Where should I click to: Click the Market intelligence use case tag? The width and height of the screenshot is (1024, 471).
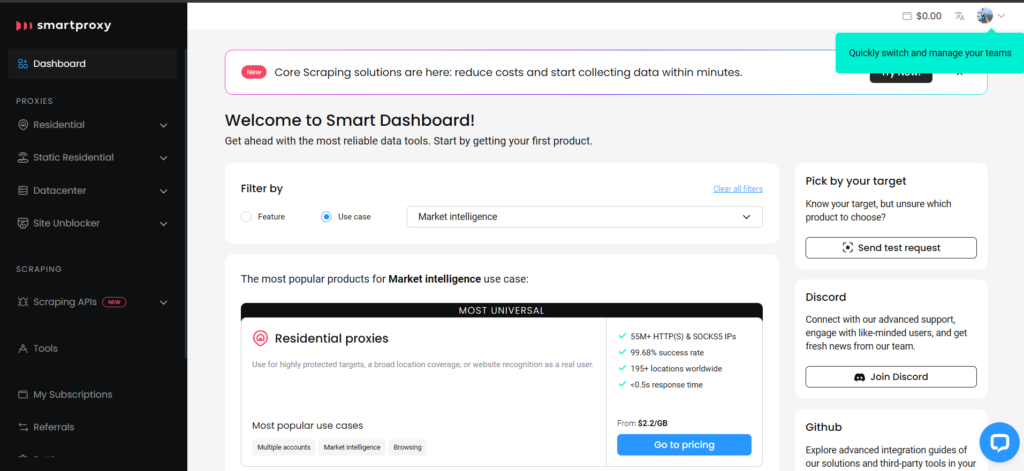(x=352, y=447)
